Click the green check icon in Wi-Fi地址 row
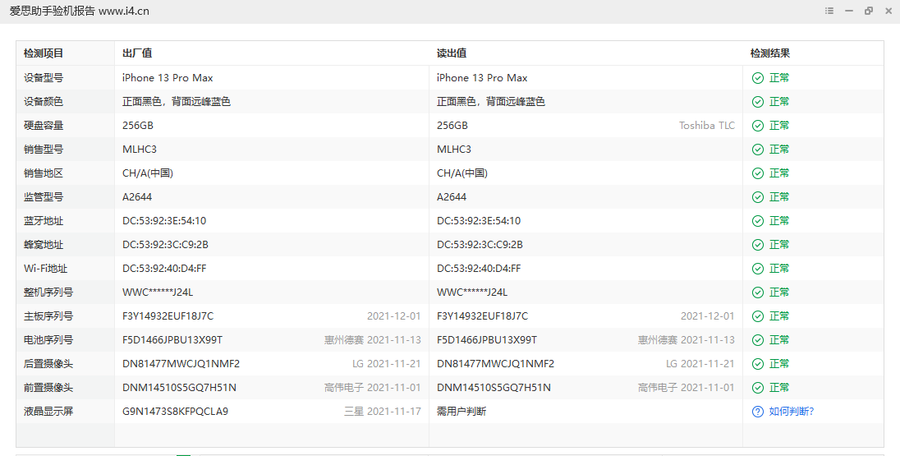Screen dimensions: 900x456 (x=758, y=269)
